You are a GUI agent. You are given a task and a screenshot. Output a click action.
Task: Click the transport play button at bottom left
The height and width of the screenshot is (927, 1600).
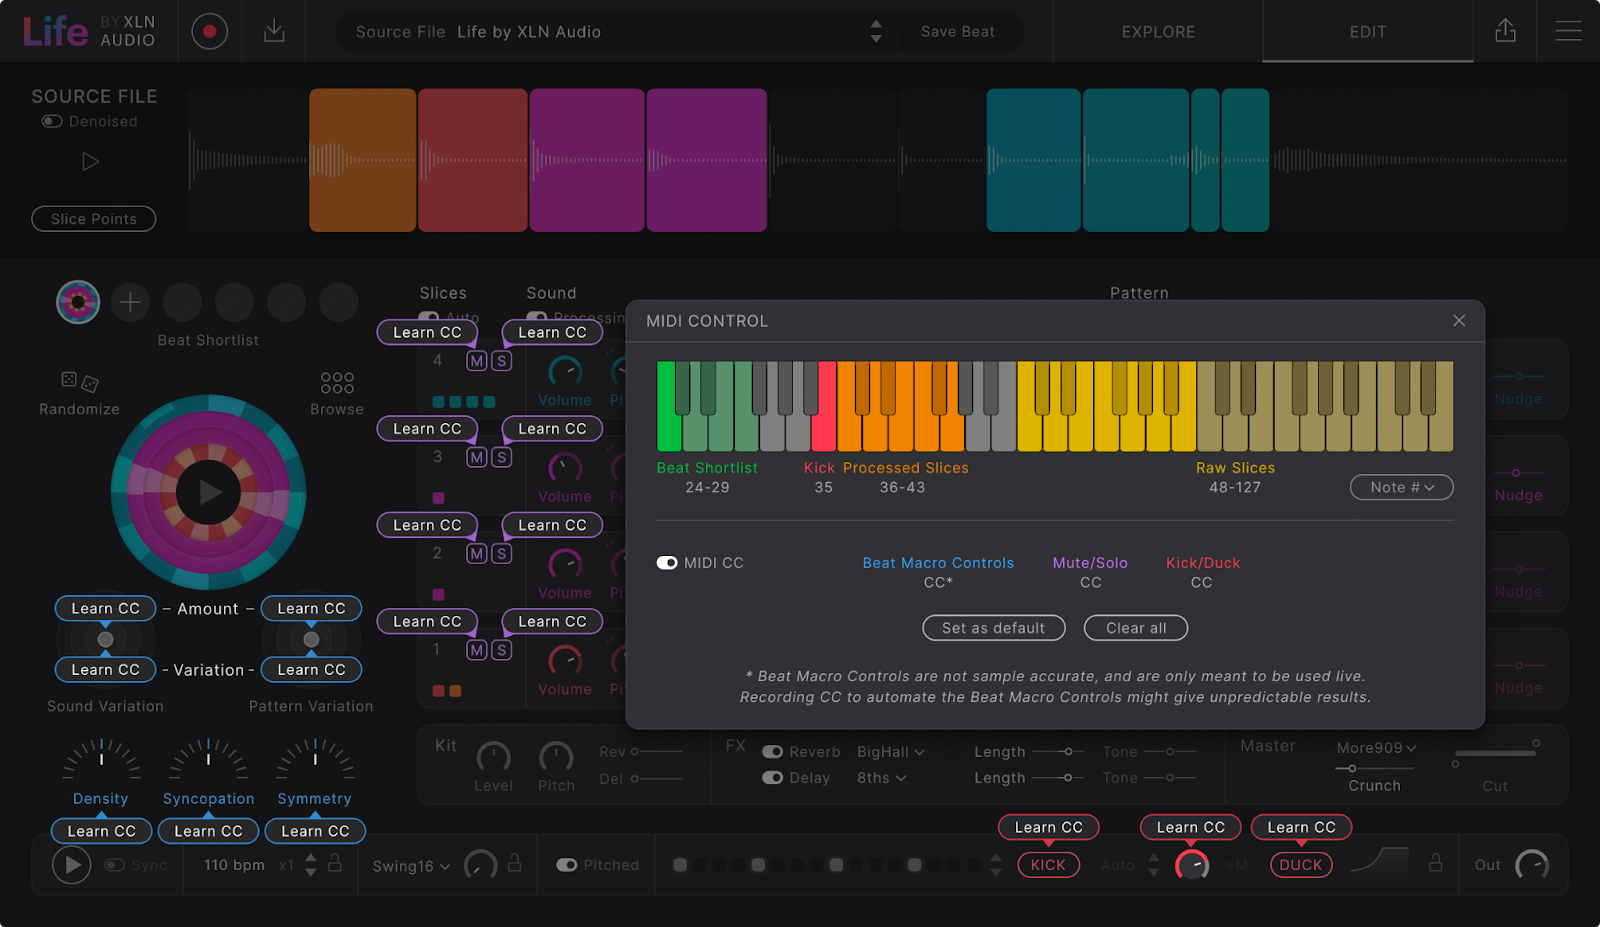click(x=71, y=865)
